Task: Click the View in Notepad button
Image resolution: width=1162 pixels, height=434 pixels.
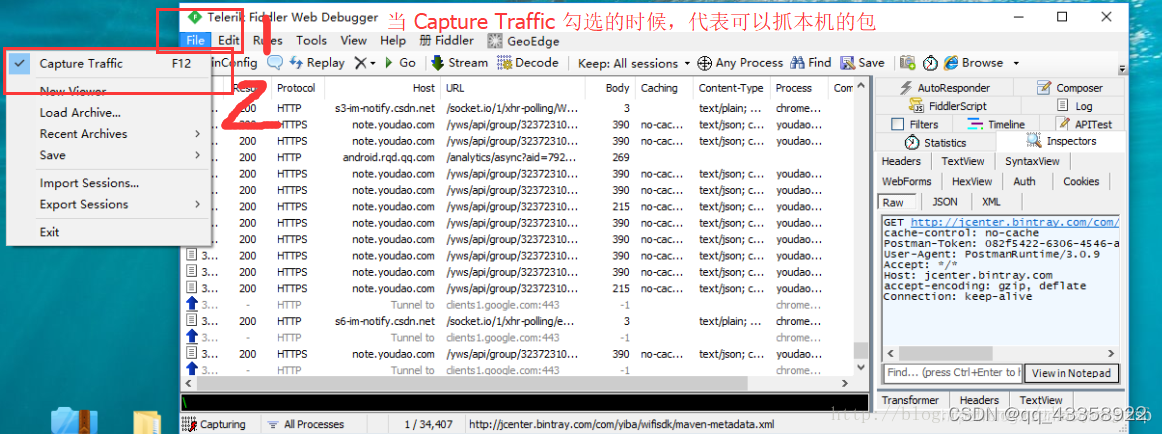Action: tap(1071, 373)
